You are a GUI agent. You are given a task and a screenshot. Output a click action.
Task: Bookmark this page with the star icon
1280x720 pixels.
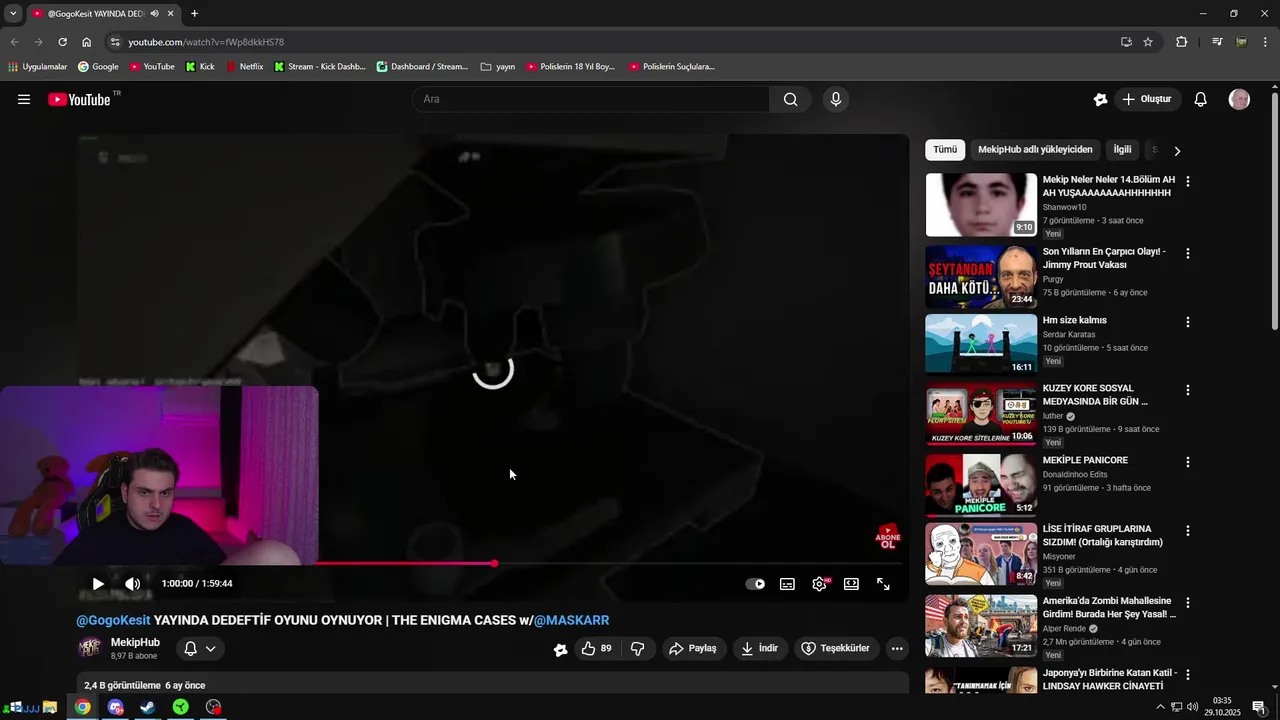point(1148,42)
